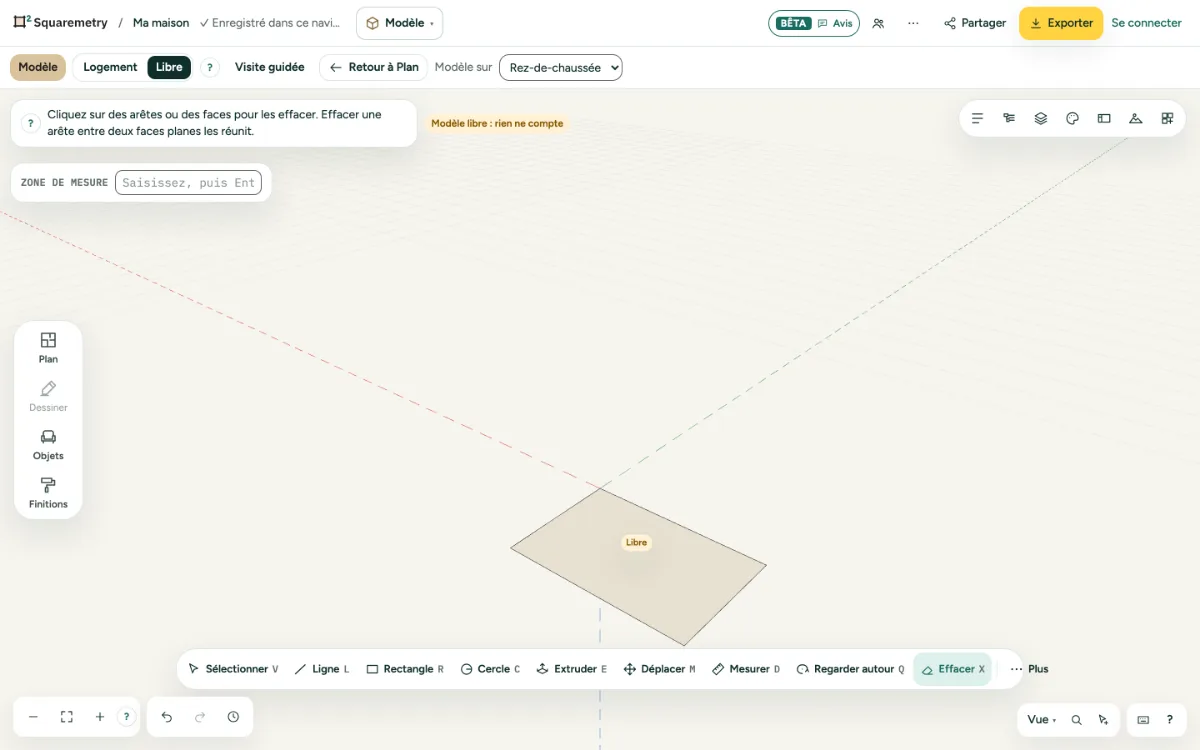Screen dimensions: 1200x750
Task: Choose the Sélectionner arrow tool
Action: coord(233,669)
